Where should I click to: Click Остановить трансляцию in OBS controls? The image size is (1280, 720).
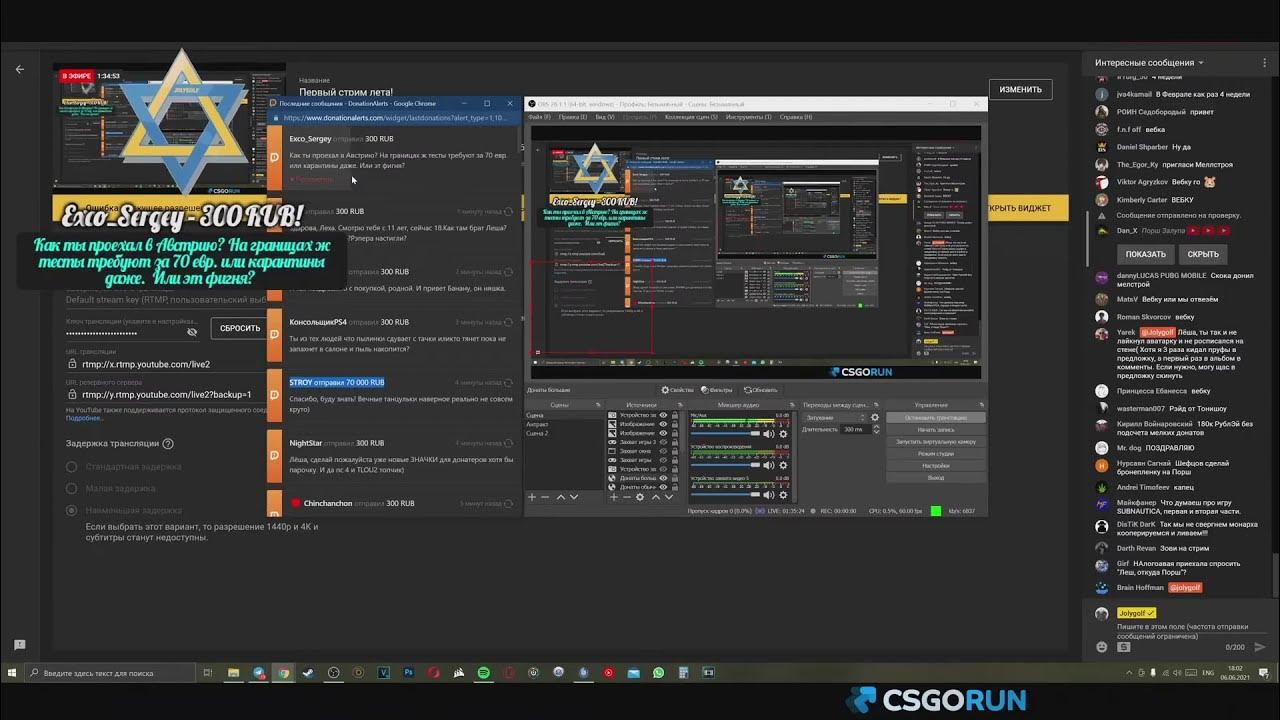[935, 417]
